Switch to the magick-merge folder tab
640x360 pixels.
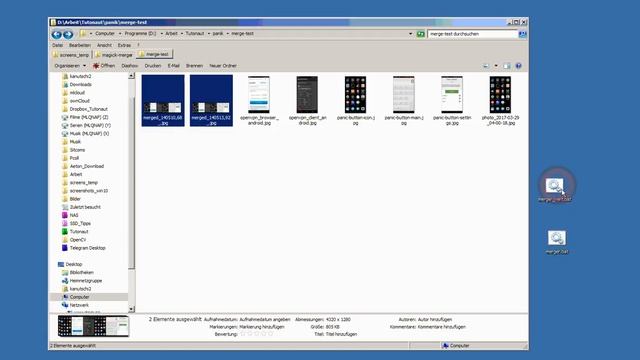click(x=114, y=55)
